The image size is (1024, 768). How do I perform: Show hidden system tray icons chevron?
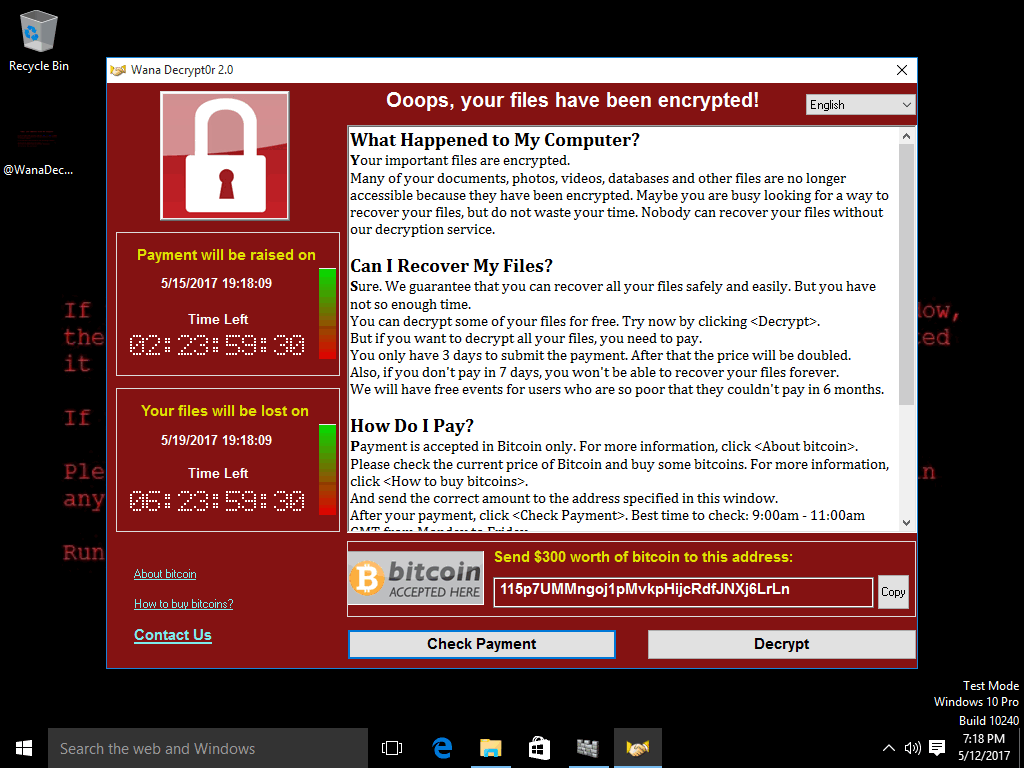[x=889, y=748]
